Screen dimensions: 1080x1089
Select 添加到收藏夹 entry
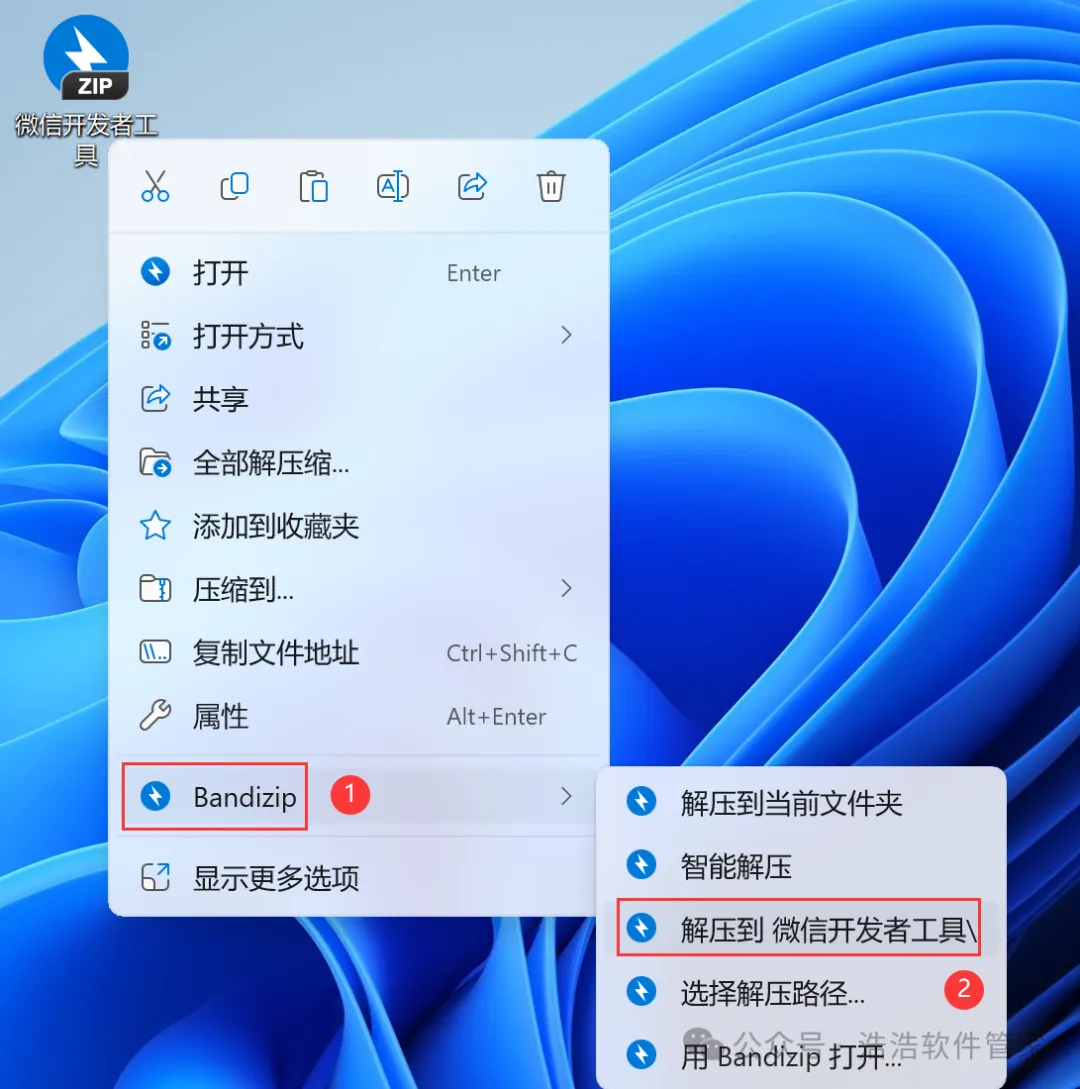click(358, 526)
